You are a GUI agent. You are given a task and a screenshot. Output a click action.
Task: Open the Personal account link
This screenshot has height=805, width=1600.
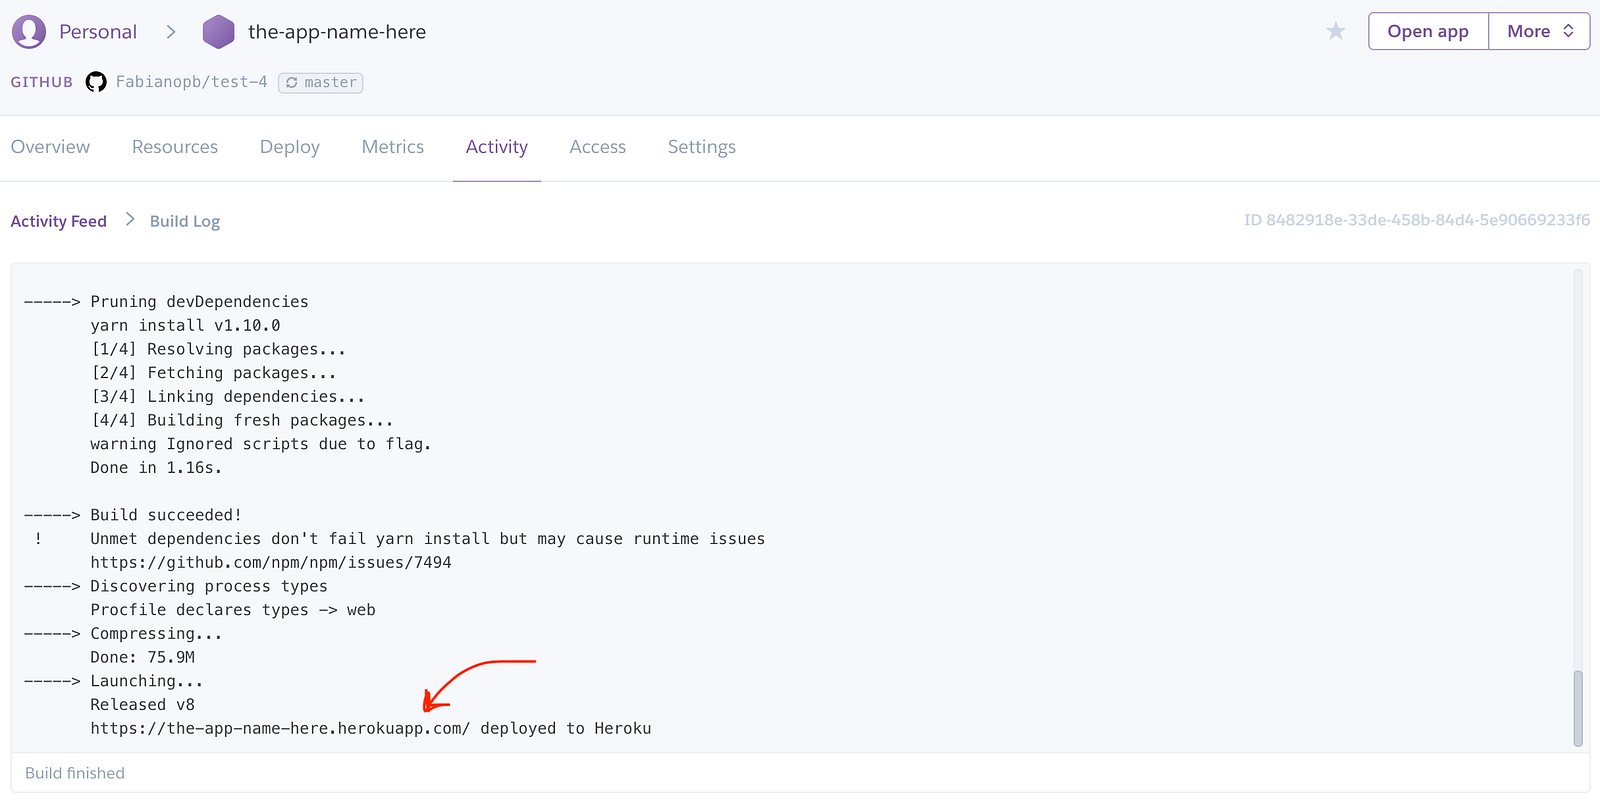point(98,32)
